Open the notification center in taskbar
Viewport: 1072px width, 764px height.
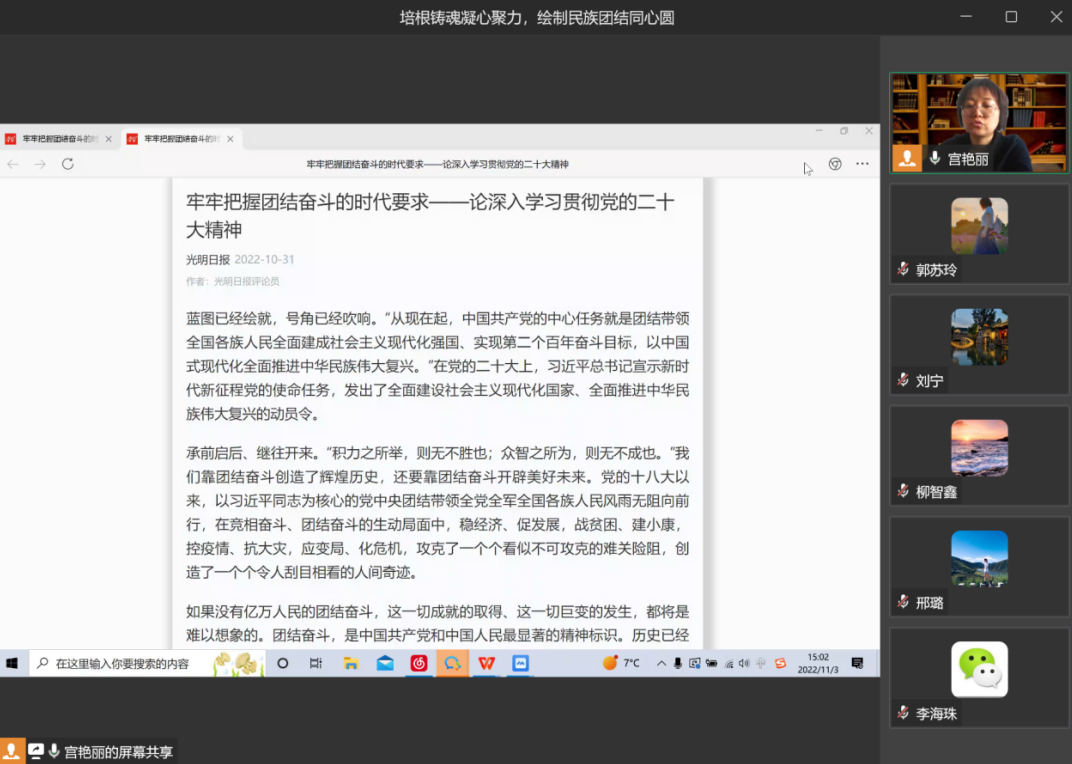pos(857,663)
